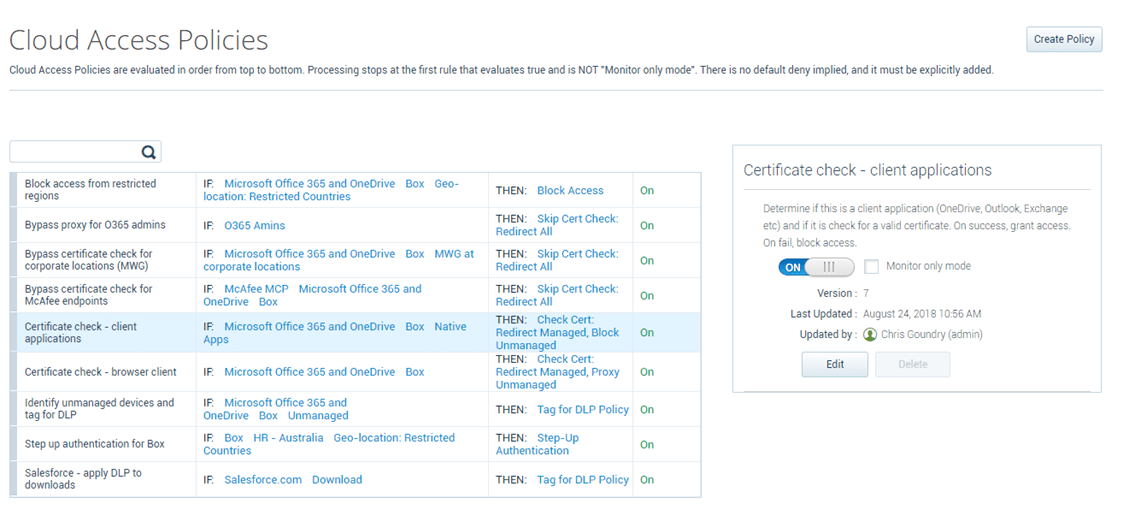This screenshot has height=510, width=1141.
Task: Click the disabled Delete button
Action: tap(913, 364)
